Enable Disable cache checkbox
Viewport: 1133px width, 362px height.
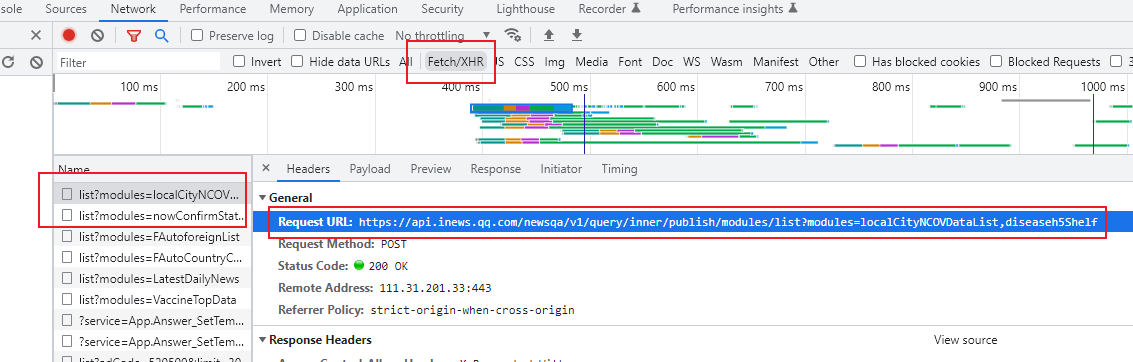point(300,35)
